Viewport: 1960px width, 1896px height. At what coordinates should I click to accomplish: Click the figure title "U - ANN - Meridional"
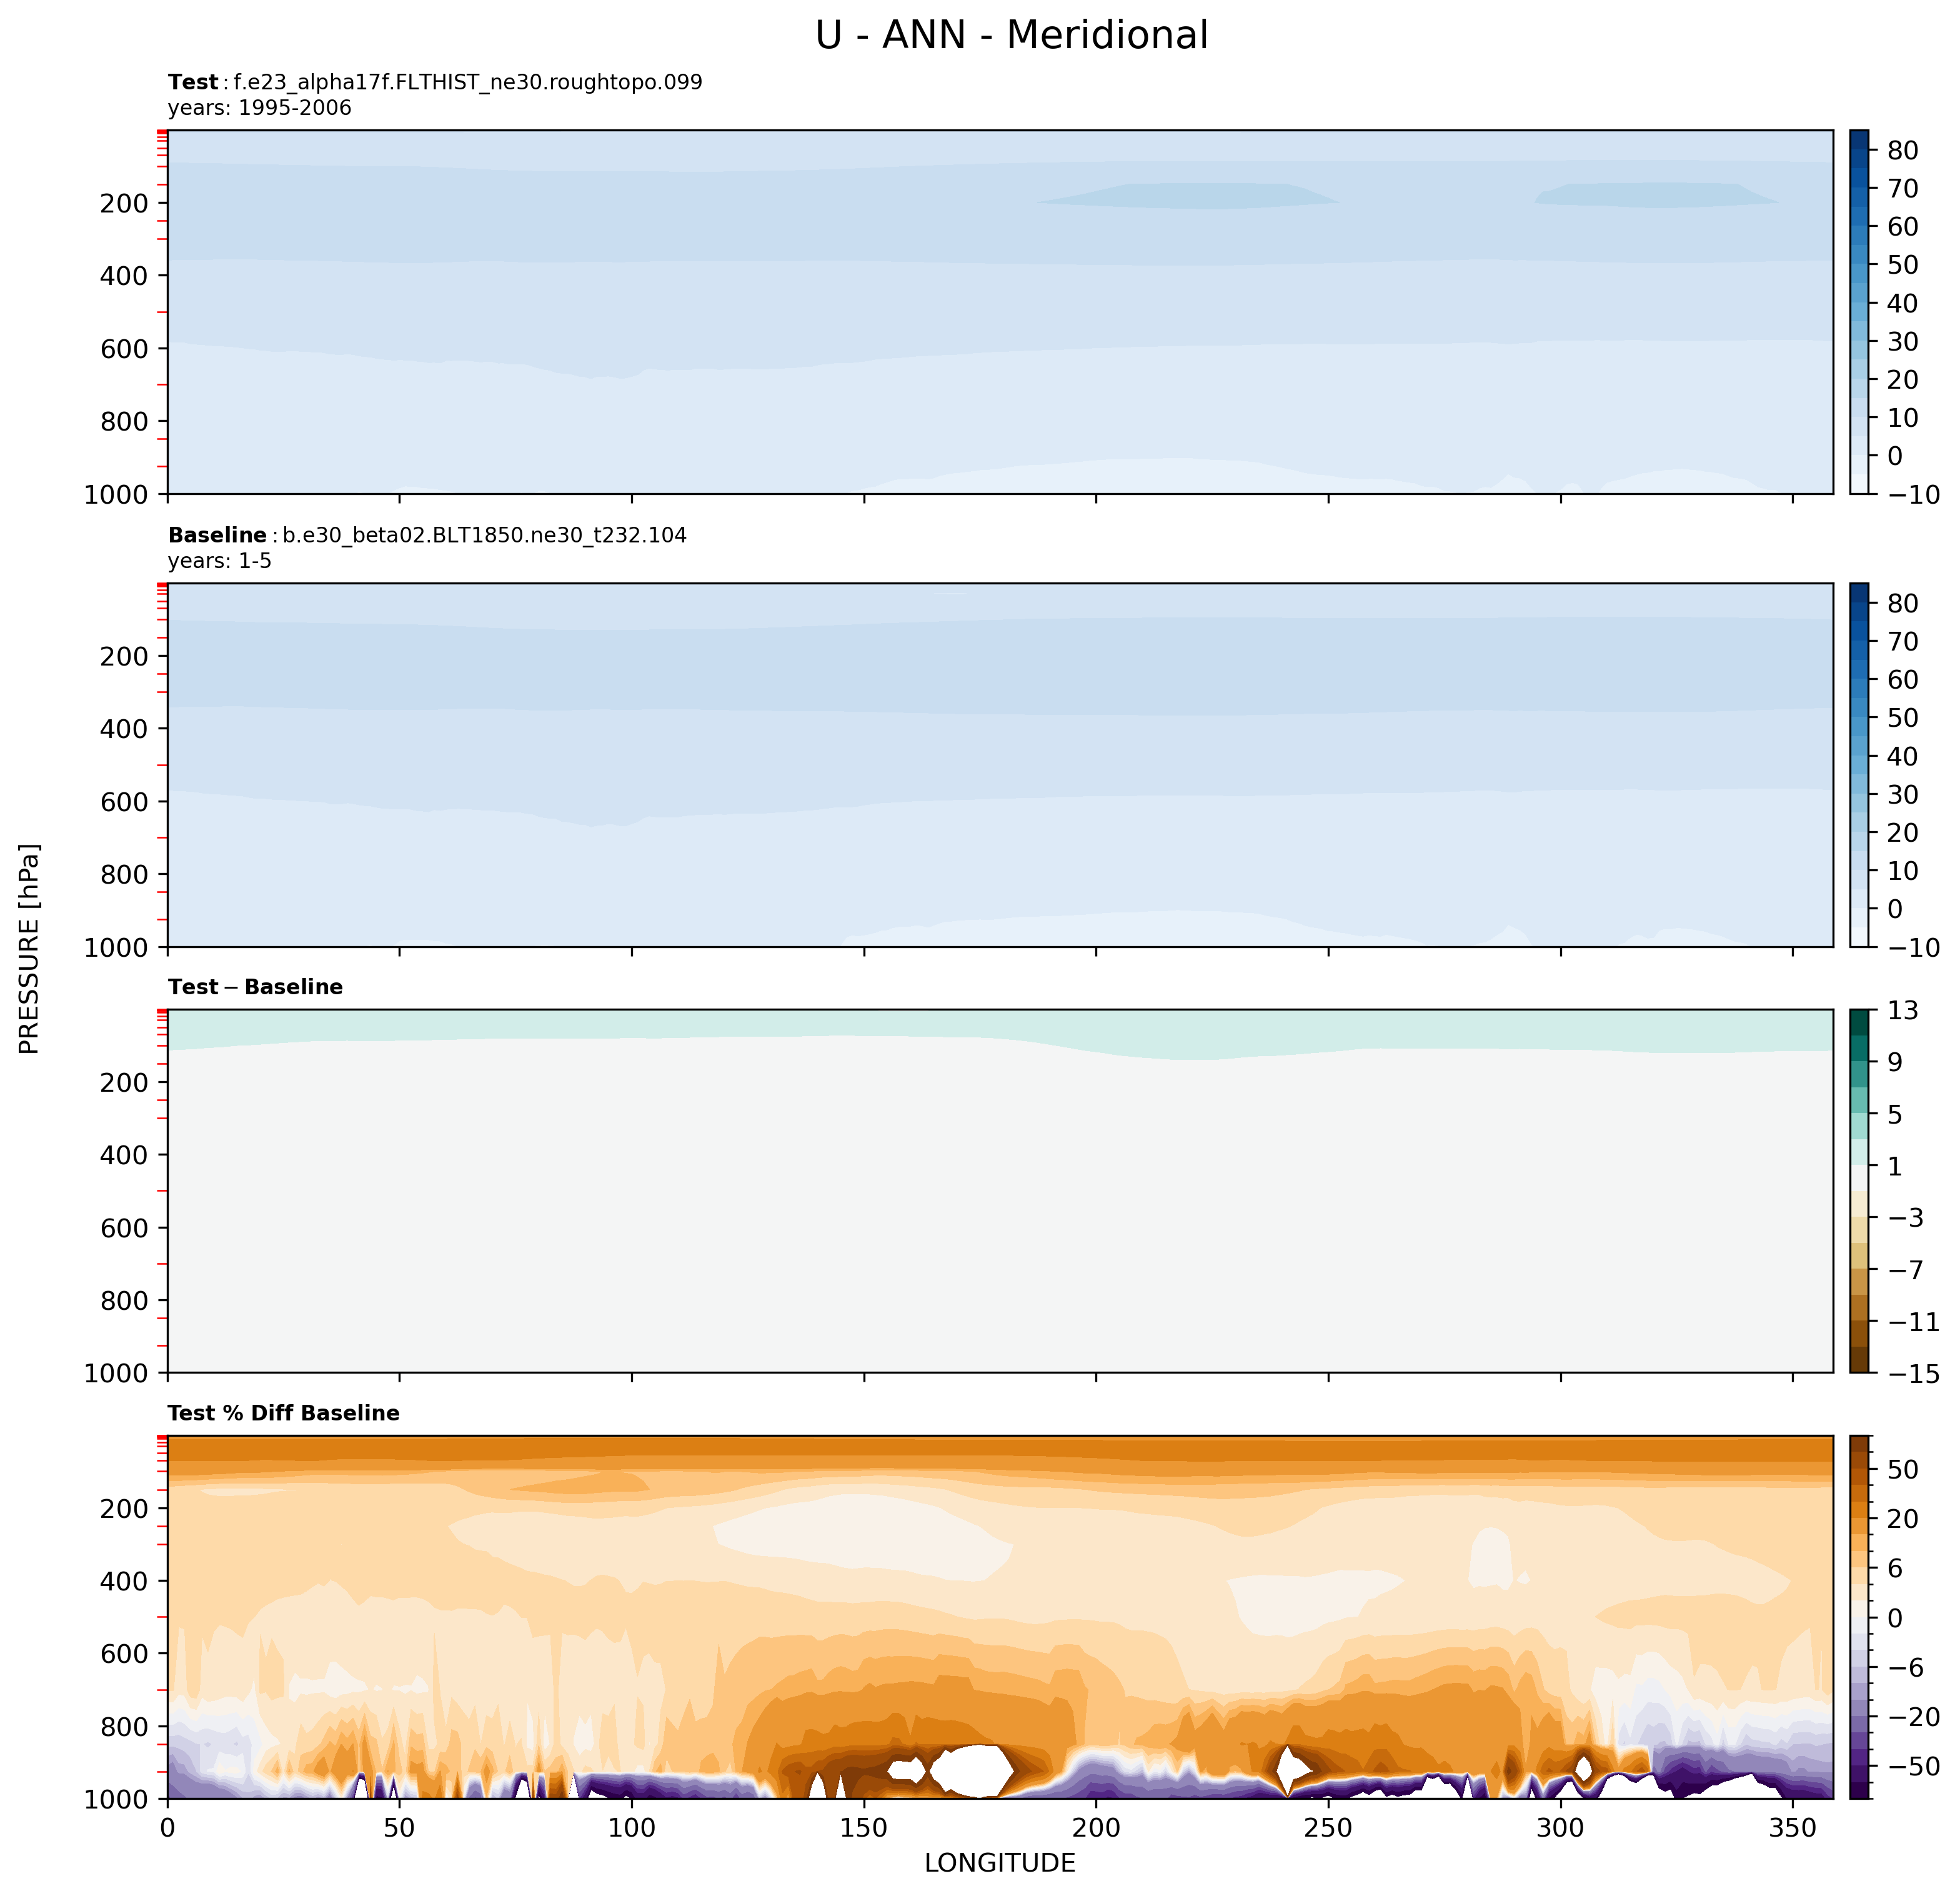[x=1011, y=36]
